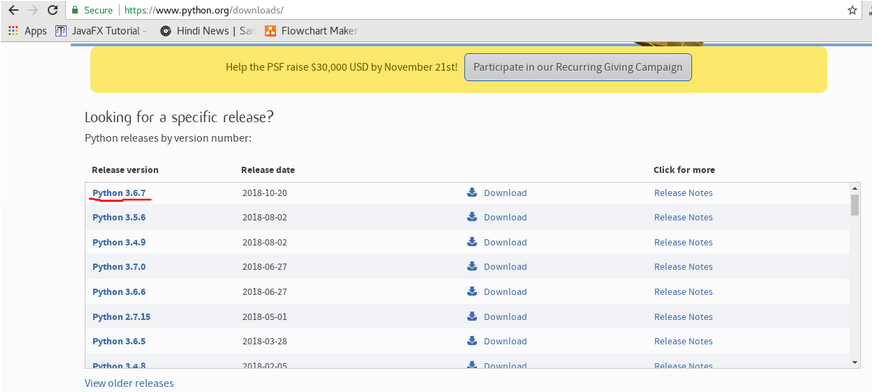
Task: Click the Download link for Python 2.7.15
Action: tap(505, 316)
